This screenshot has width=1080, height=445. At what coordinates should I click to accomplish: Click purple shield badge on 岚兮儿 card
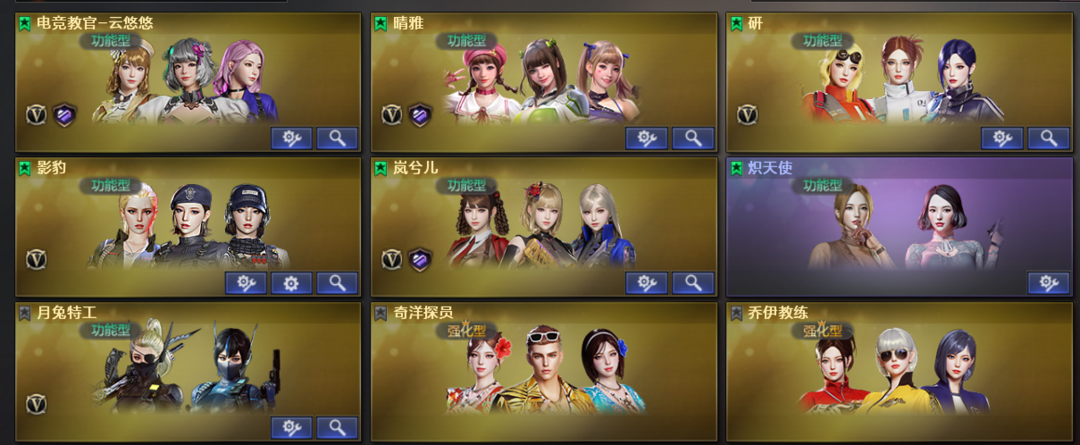click(x=419, y=259)
